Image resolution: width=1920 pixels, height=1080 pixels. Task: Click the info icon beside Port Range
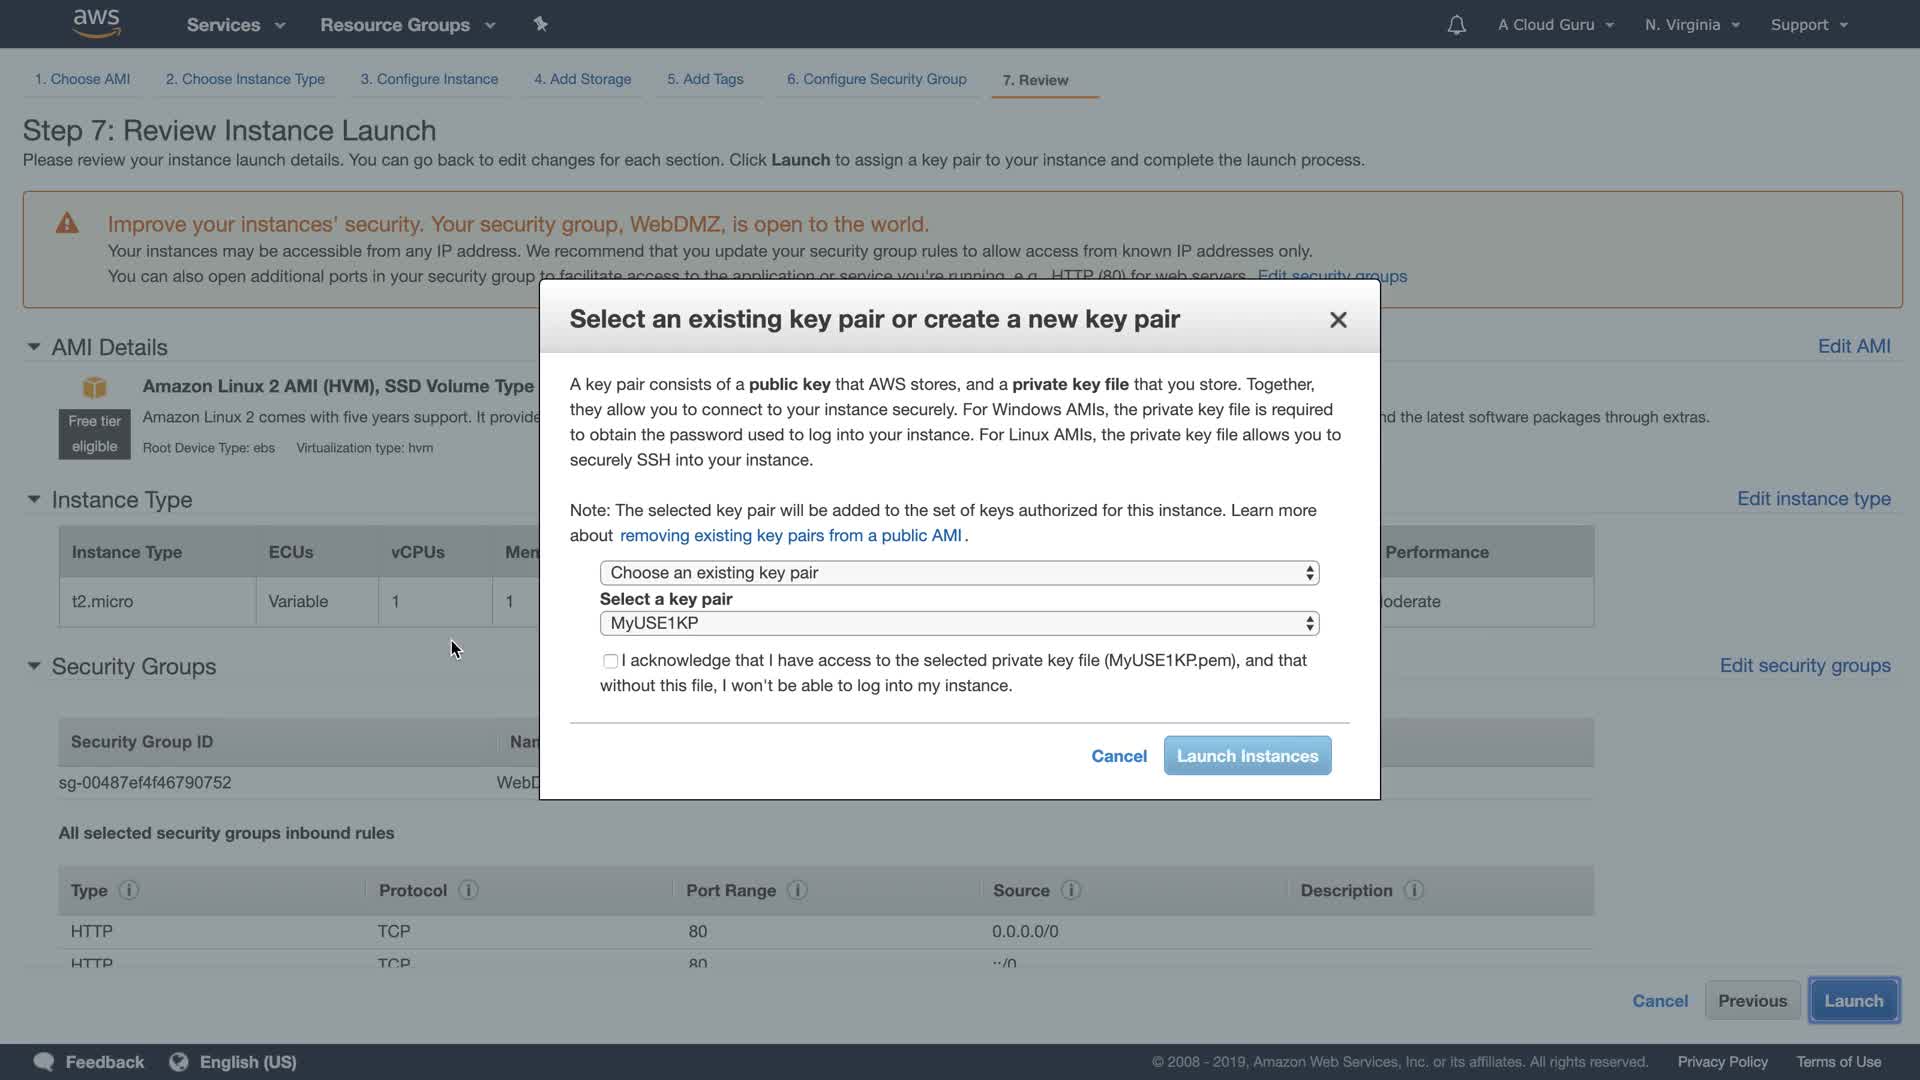pyautogui.click(x=797, y=890)
